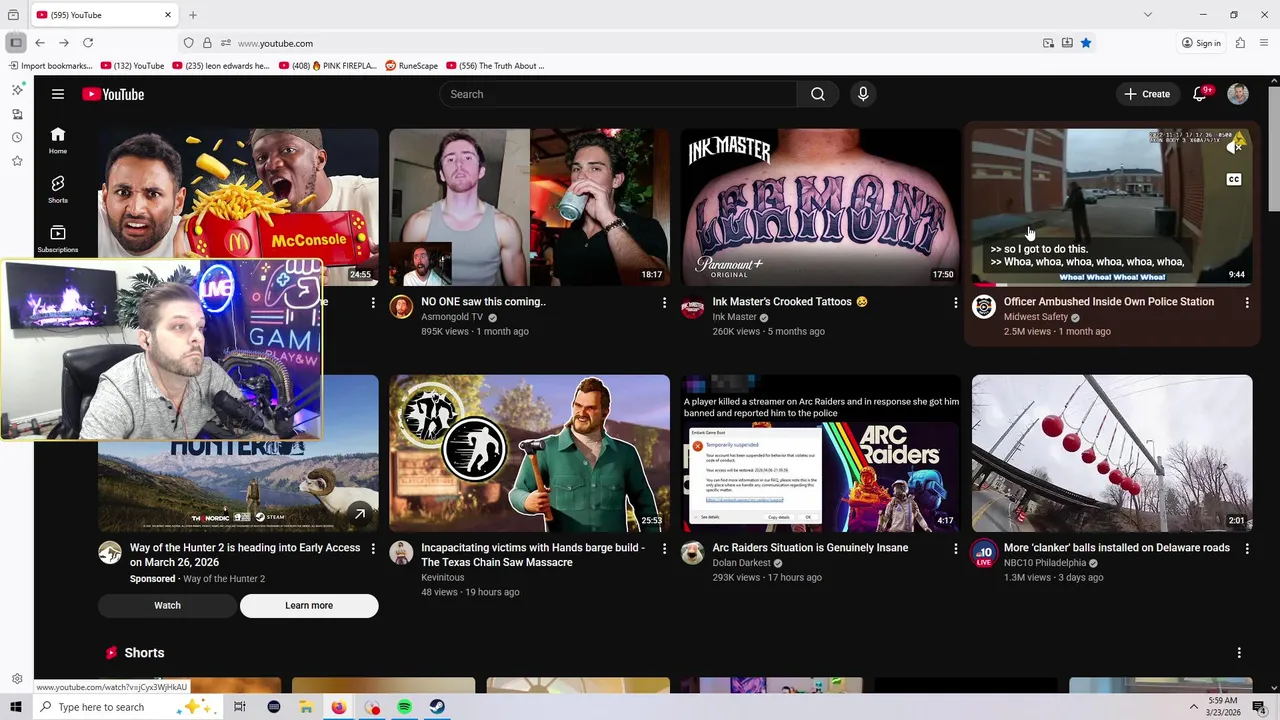
Task: Open more options for Way of the Hunter ad
Action: click(373, 548)
